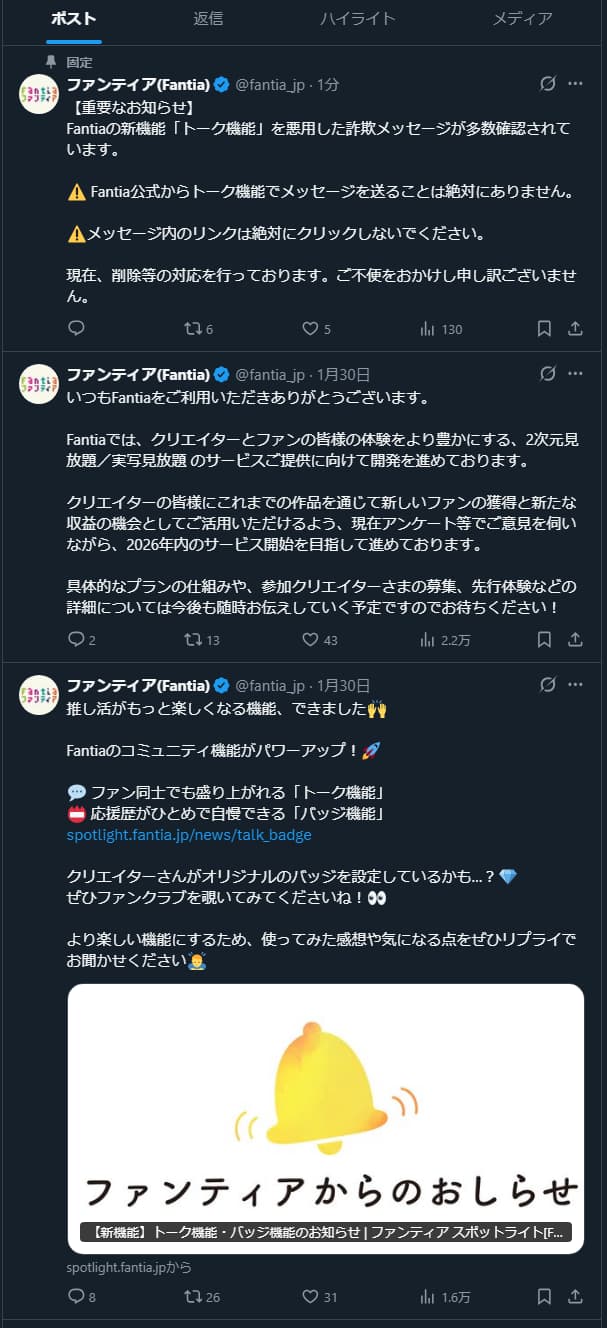Open more options on pinned post

(x=575, y=84)
